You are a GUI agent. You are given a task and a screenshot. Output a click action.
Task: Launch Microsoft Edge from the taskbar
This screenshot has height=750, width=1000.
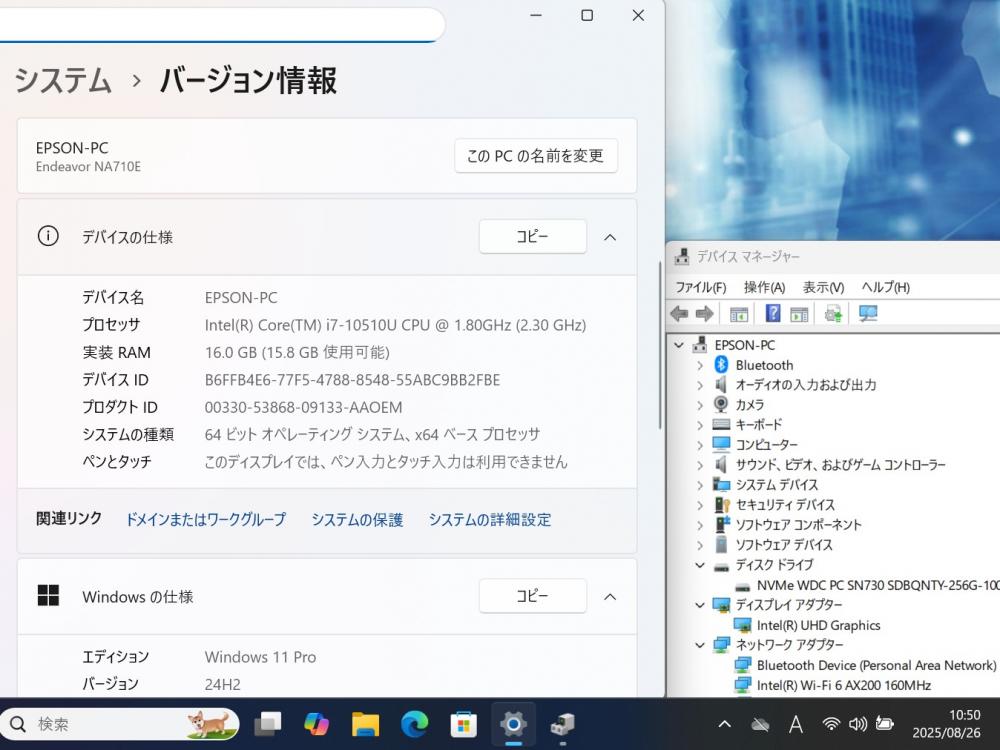(x=415, y=724)
